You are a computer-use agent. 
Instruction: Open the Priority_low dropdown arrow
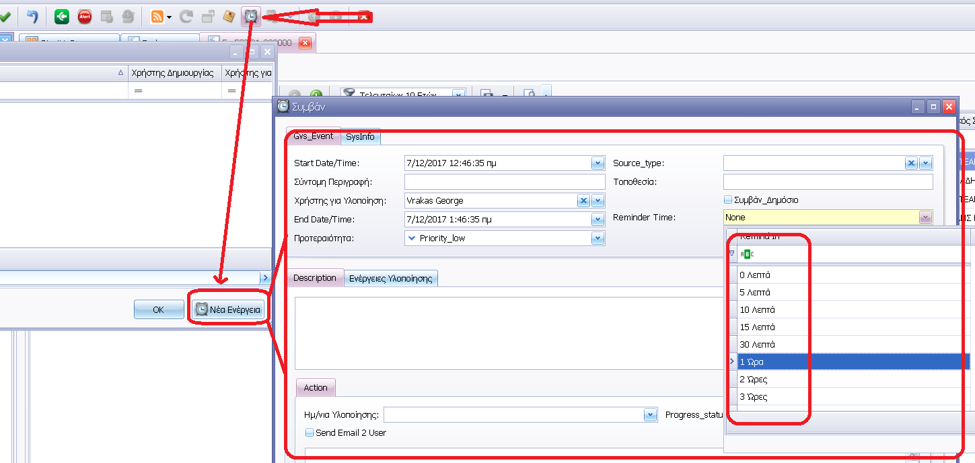point(598,238)
